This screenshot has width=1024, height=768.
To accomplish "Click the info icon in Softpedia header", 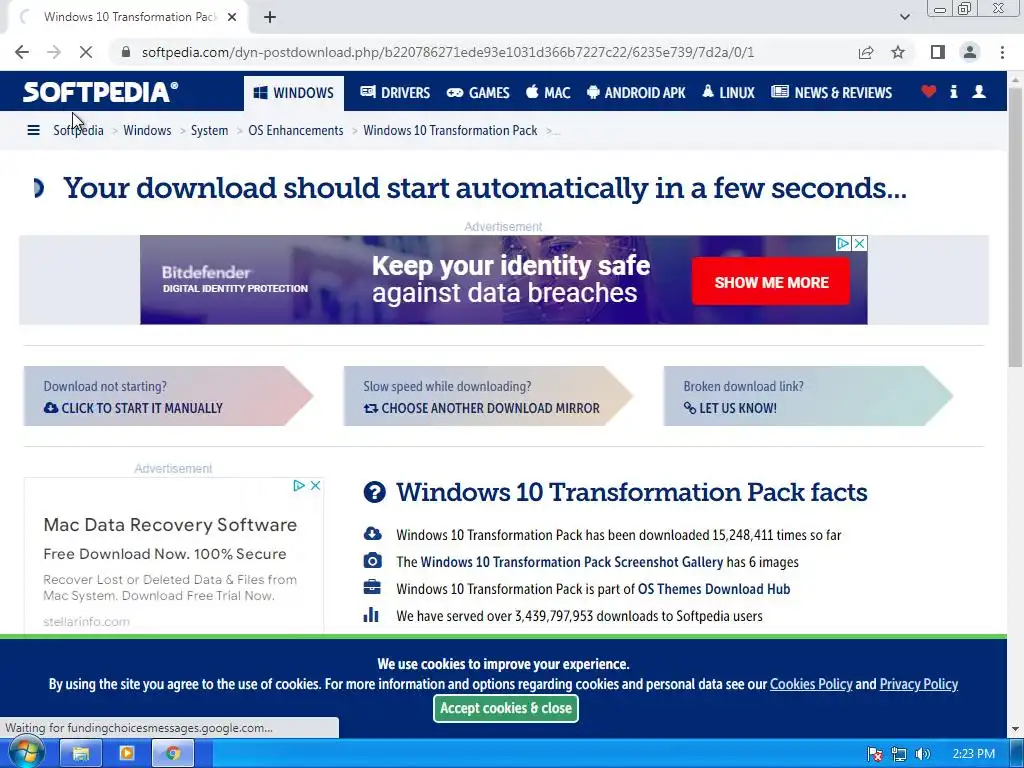I will point(953,92).
